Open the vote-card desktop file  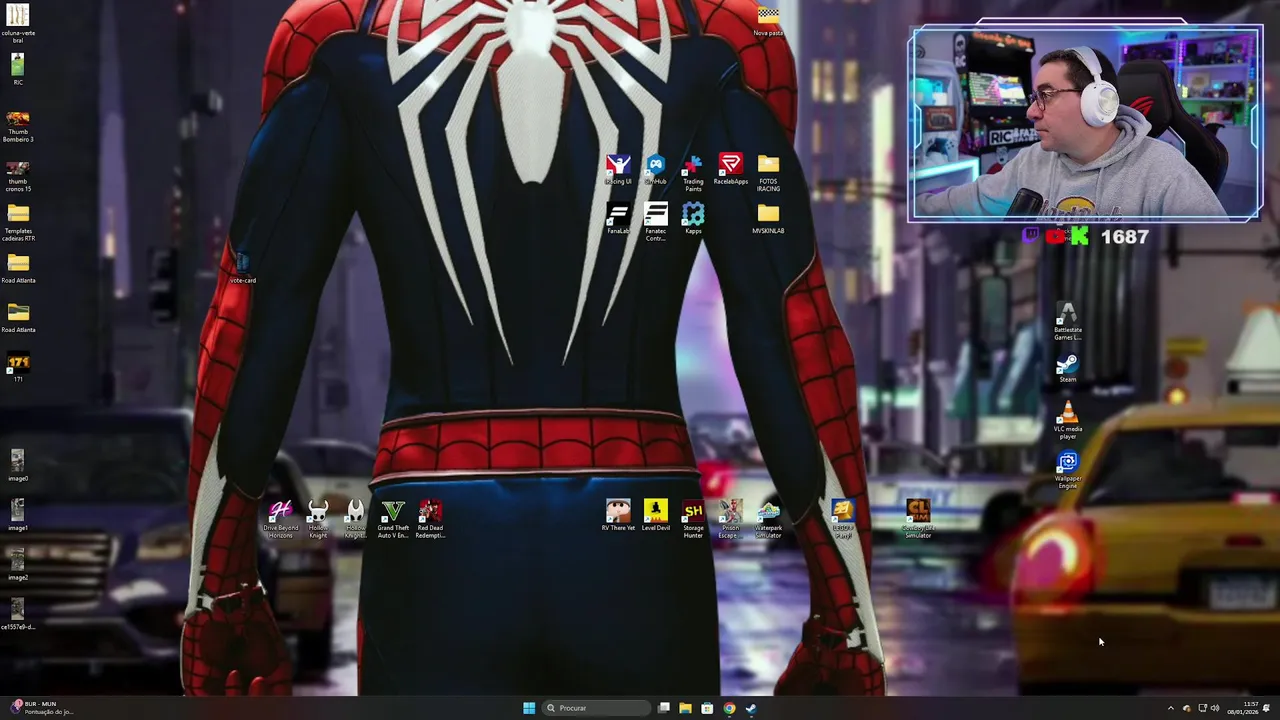243,268
